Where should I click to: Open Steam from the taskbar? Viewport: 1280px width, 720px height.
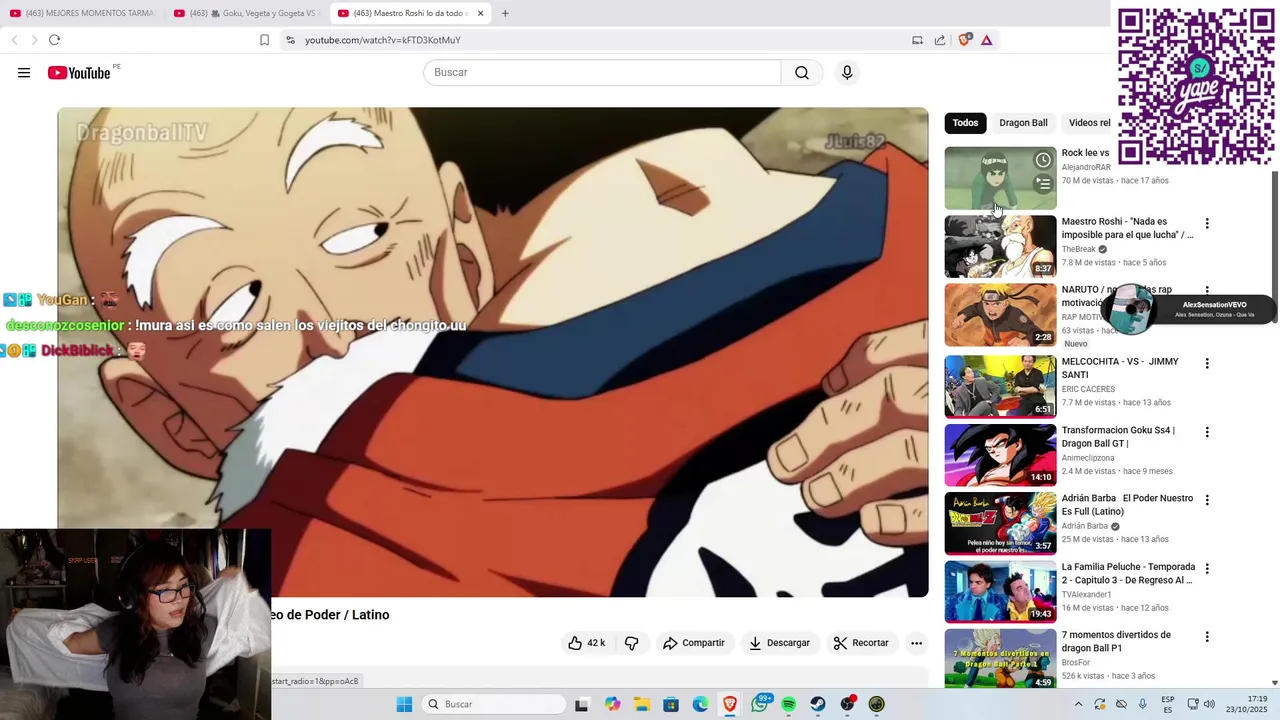coord(818,704)
